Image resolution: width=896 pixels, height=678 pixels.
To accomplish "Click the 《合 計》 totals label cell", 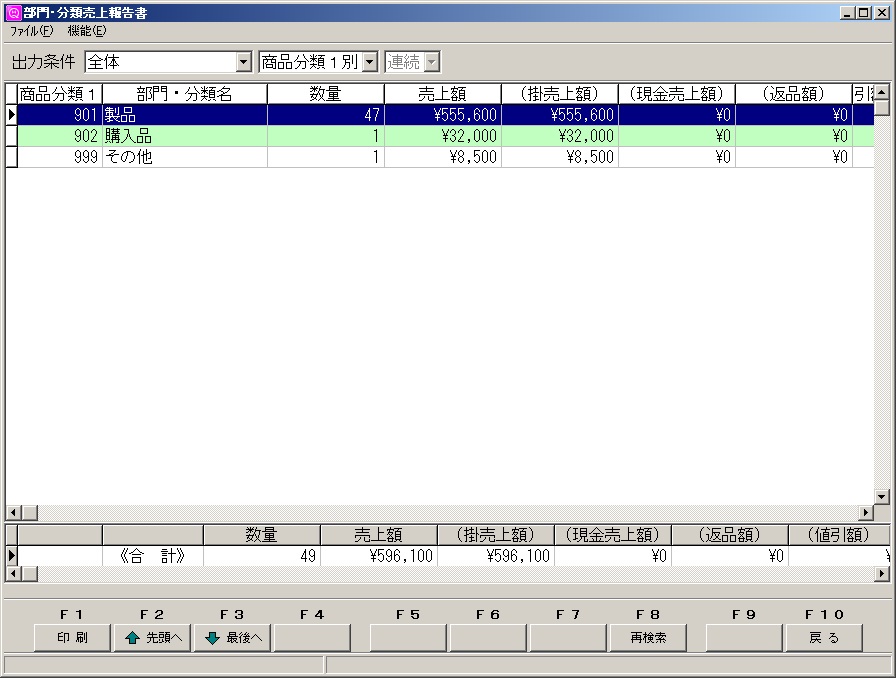I will [x=153, y=556].
